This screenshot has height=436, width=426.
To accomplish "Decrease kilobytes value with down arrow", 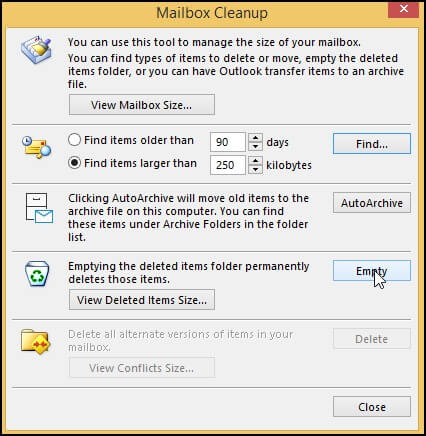I will point(255,169).
